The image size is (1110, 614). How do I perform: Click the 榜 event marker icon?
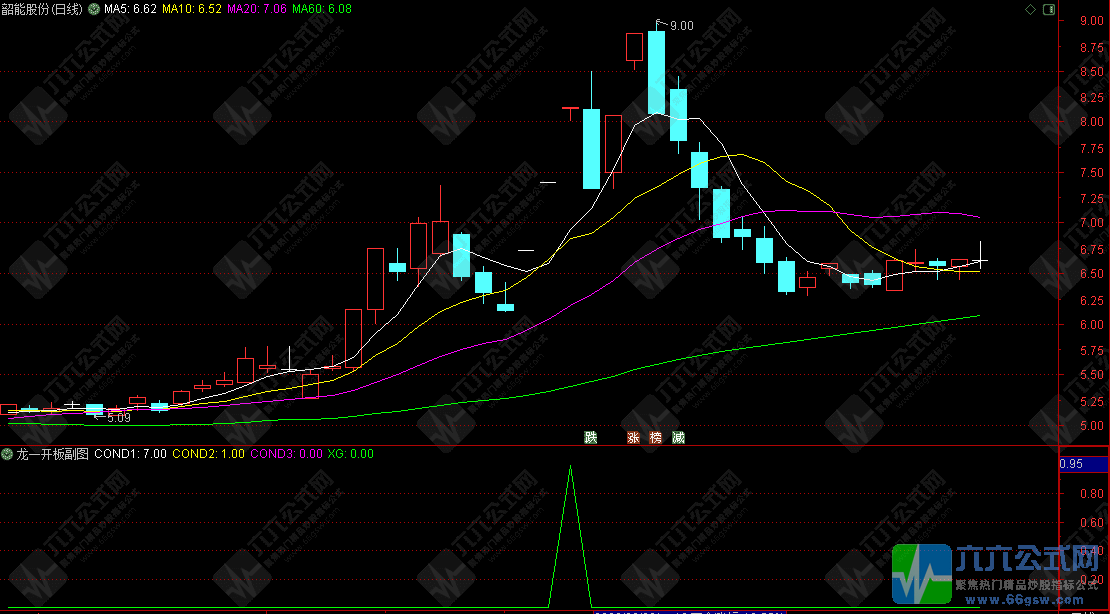click(656, 437)
